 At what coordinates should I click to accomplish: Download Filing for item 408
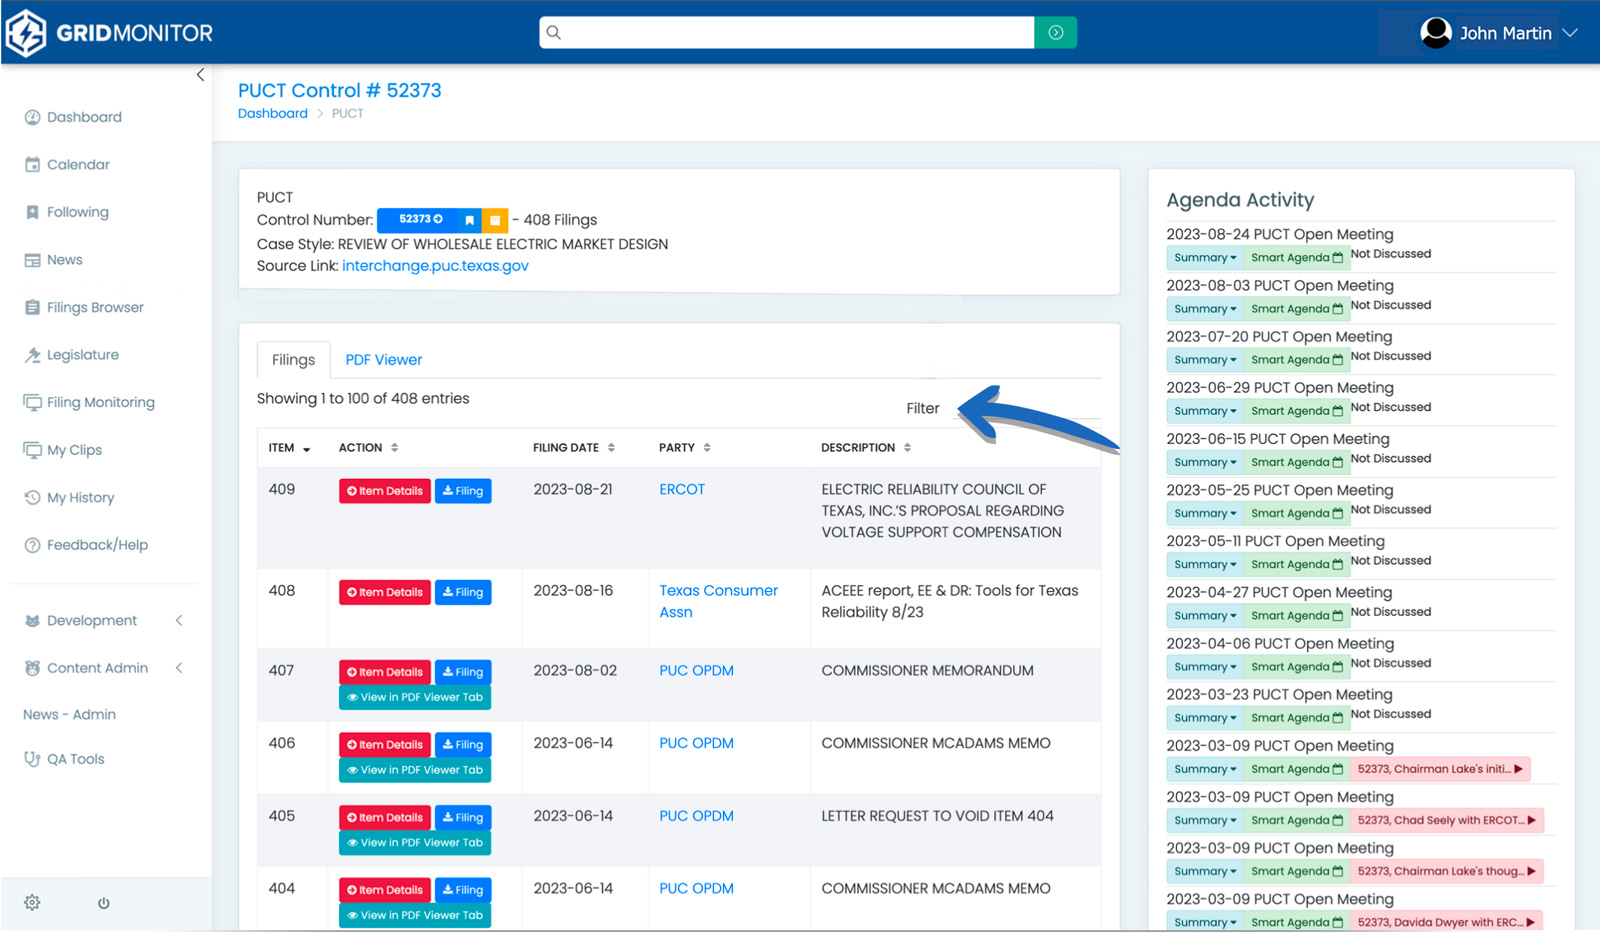pos(463,593)
